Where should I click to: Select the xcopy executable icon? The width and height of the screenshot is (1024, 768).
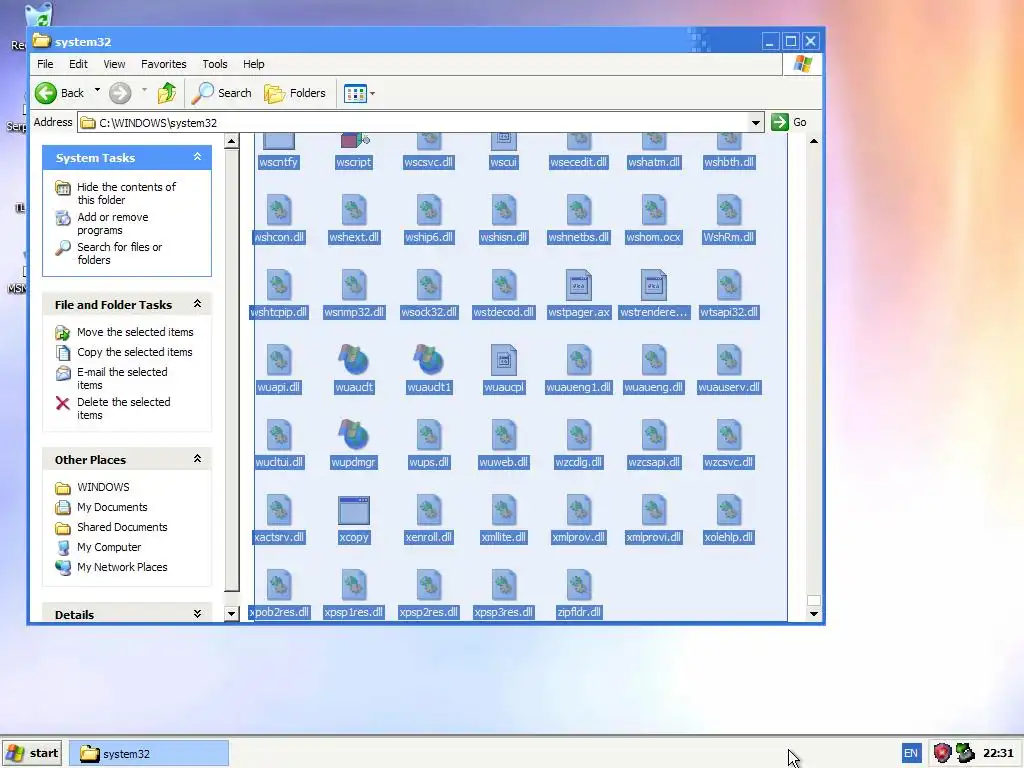(x=353, y=511)
